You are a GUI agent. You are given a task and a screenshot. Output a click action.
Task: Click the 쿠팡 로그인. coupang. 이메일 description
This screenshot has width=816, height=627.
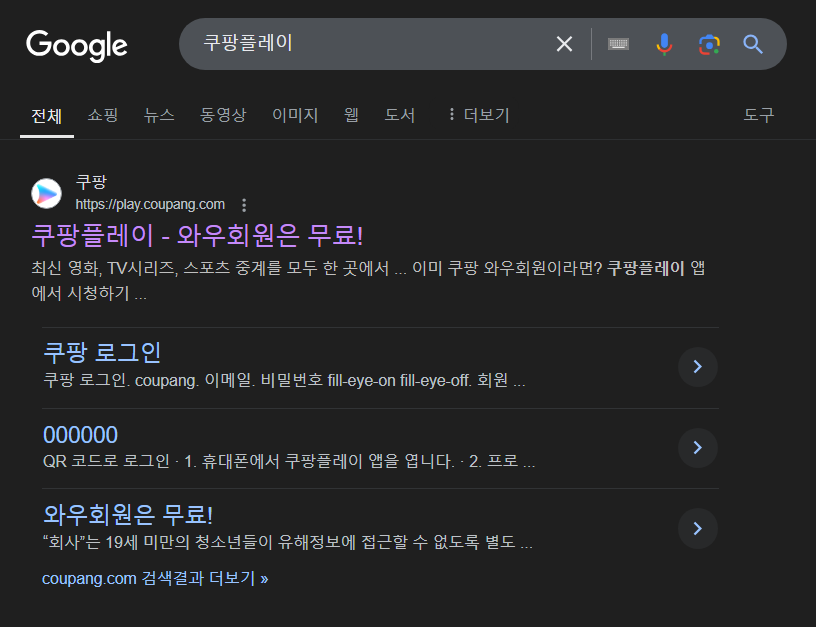click(284, 380)
